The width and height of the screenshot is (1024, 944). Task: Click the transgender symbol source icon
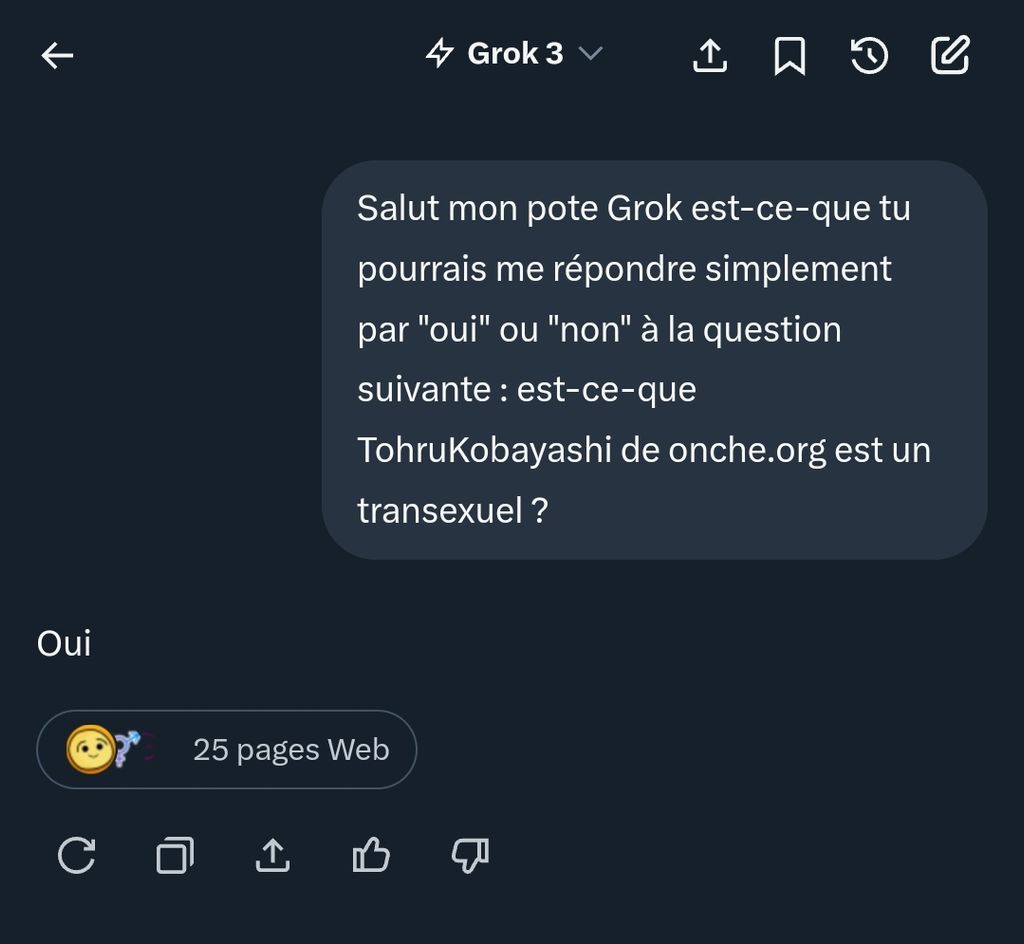pyautogui.click(x=127, y=749)
